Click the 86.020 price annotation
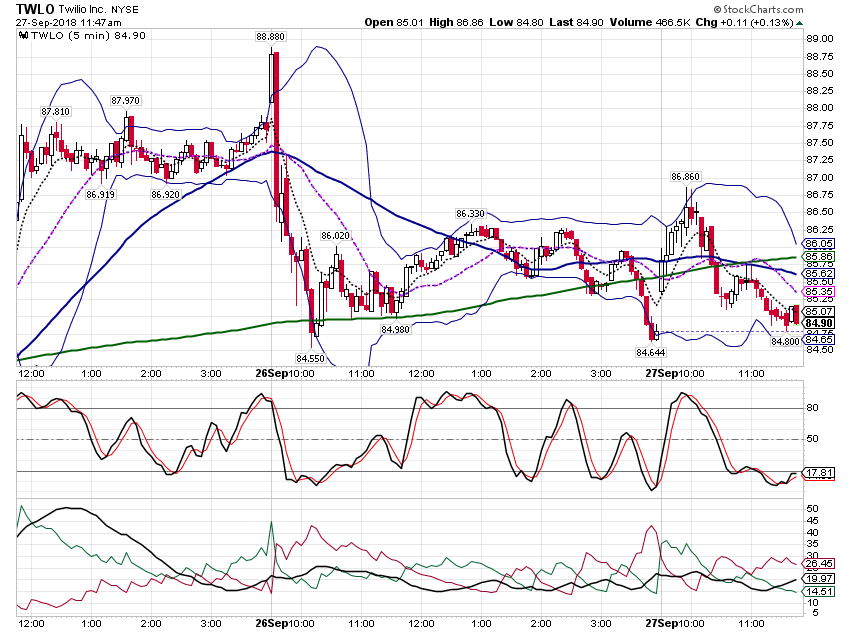The height and width of the screenshot is (633, 850). [x=336, y=236]
